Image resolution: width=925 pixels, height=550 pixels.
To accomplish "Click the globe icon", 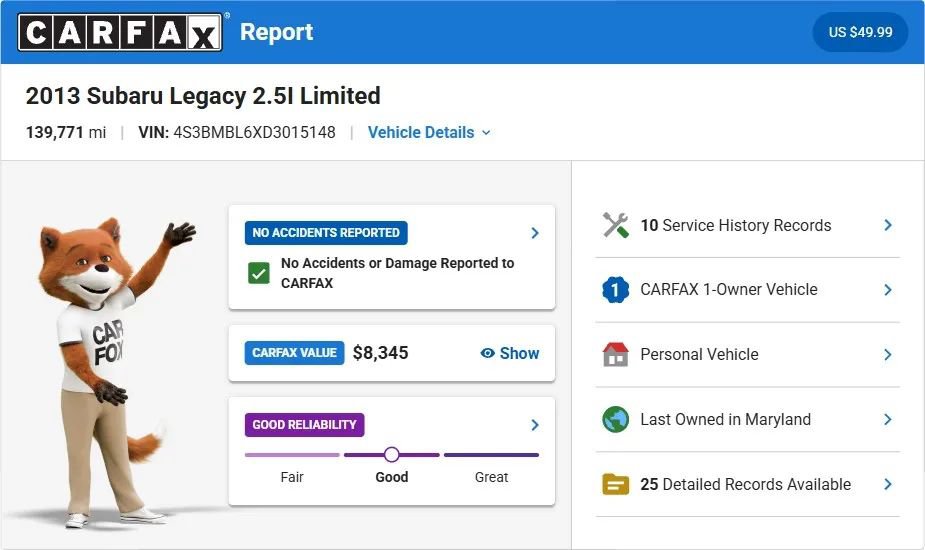I will [615, 420].
